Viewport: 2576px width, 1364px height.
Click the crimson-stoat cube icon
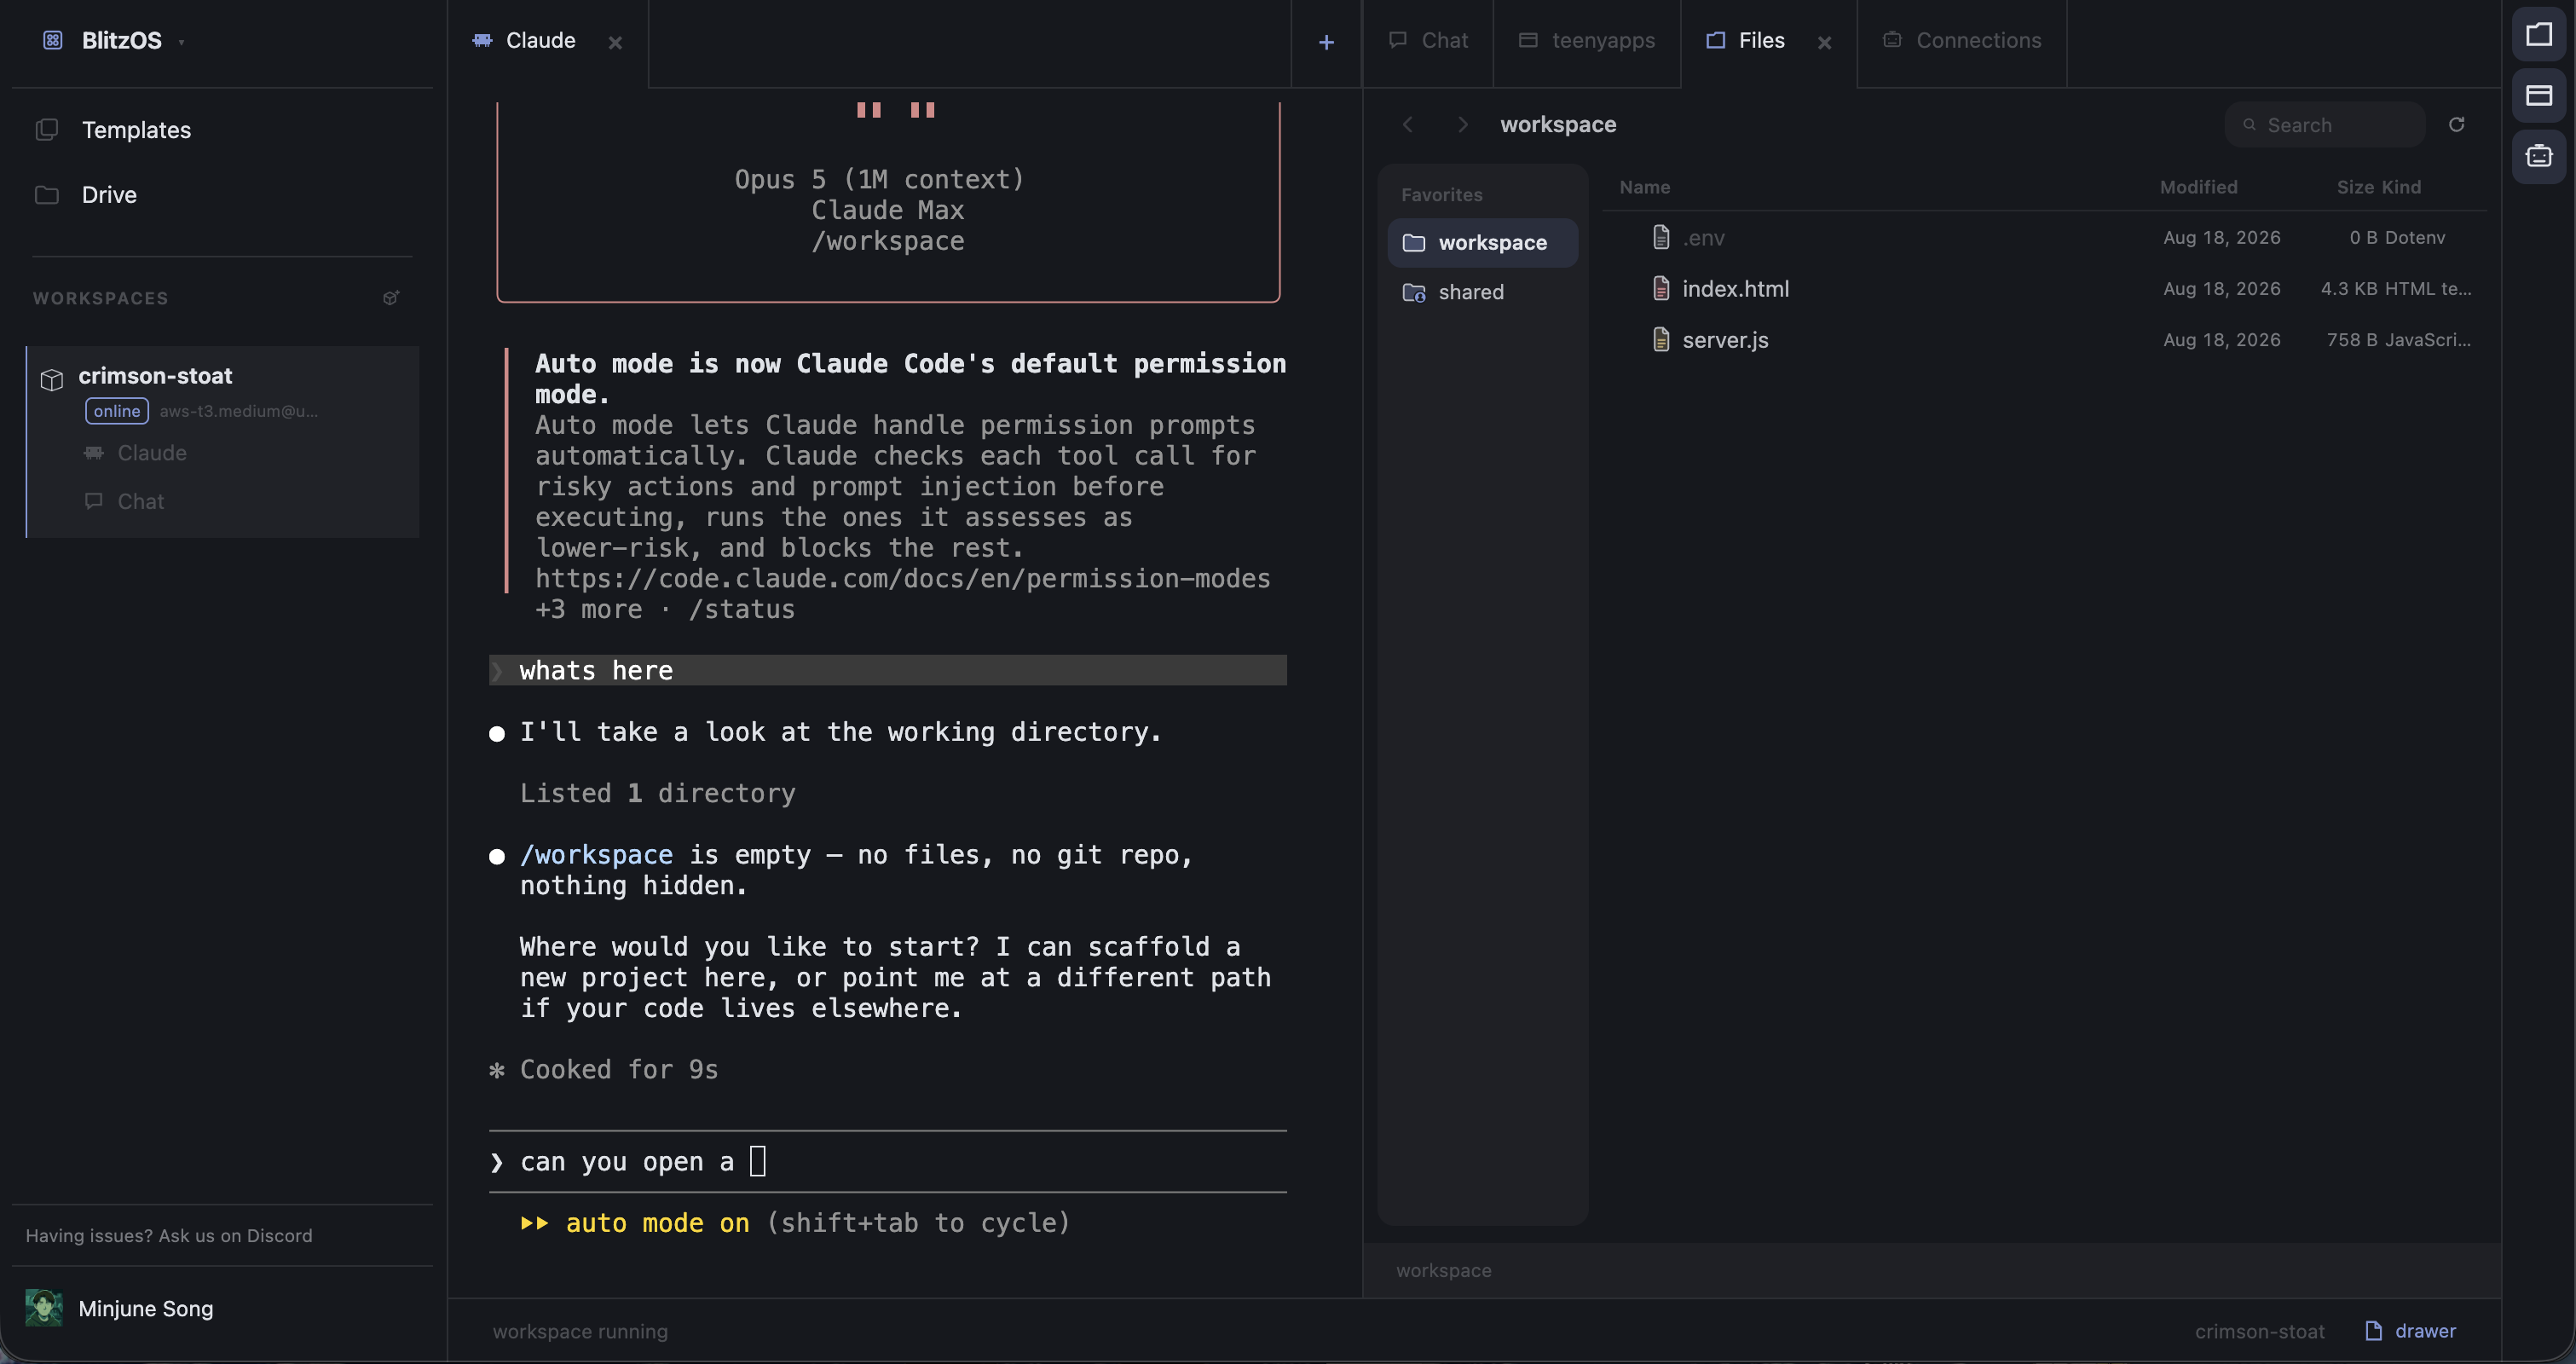click(x=52, y=379)
